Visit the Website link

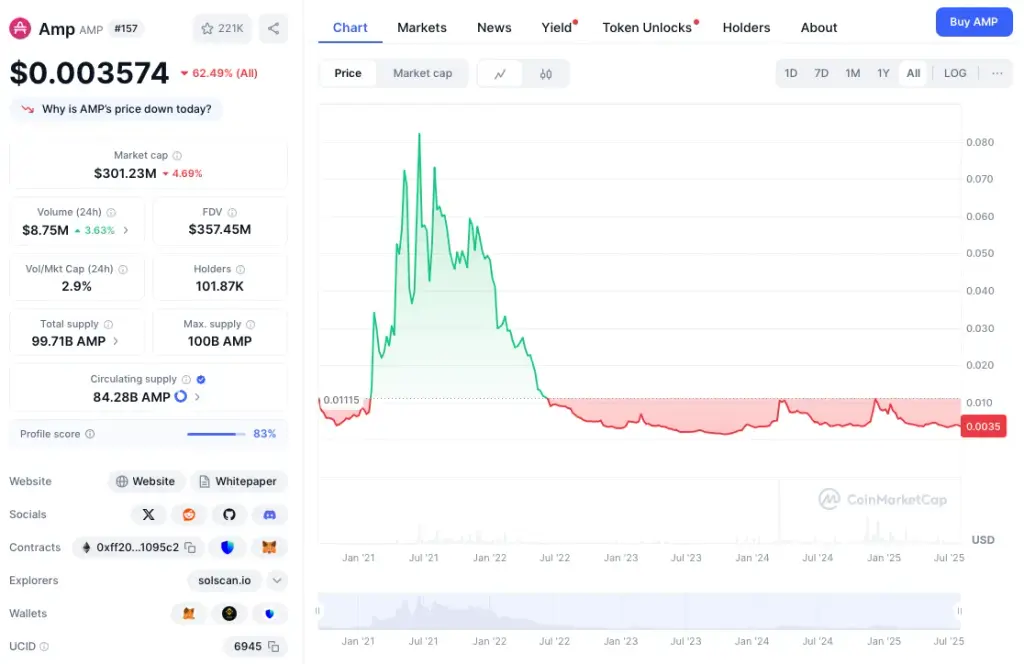(147, 481)
